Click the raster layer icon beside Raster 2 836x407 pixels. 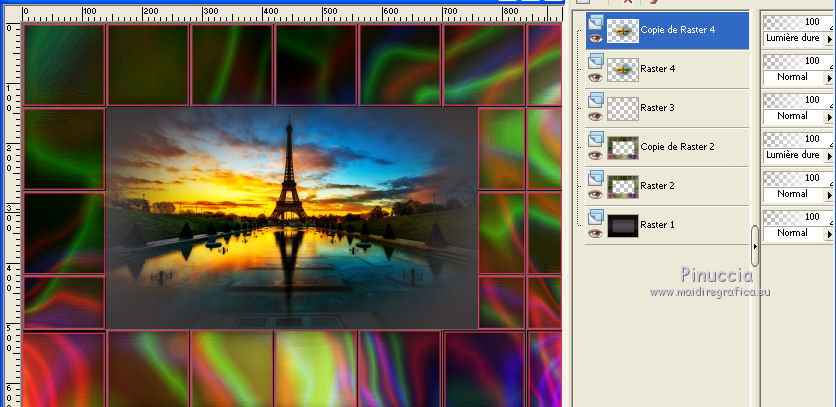[x=596, y=178]
